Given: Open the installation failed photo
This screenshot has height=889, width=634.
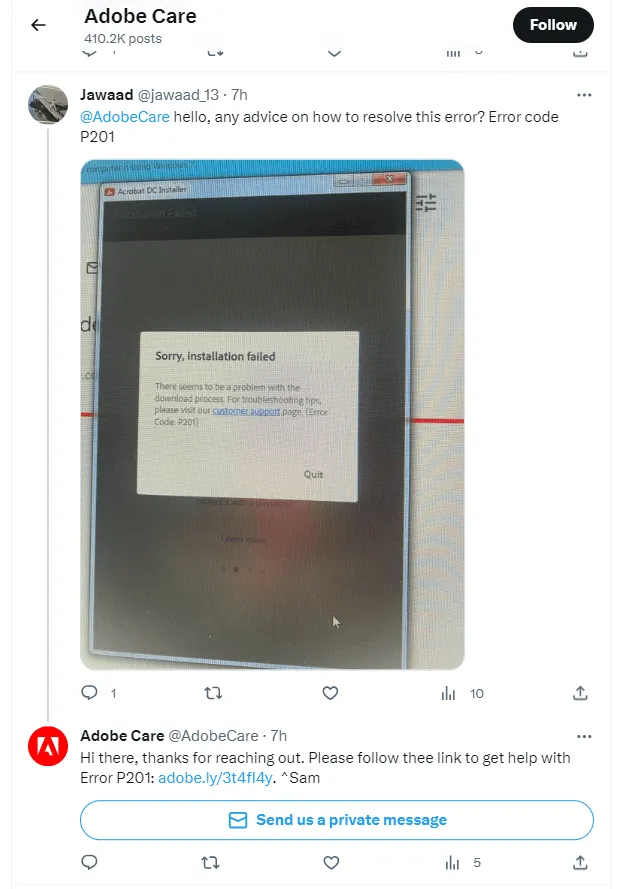Looking at the screenshot, I should (x=272, y=414).
